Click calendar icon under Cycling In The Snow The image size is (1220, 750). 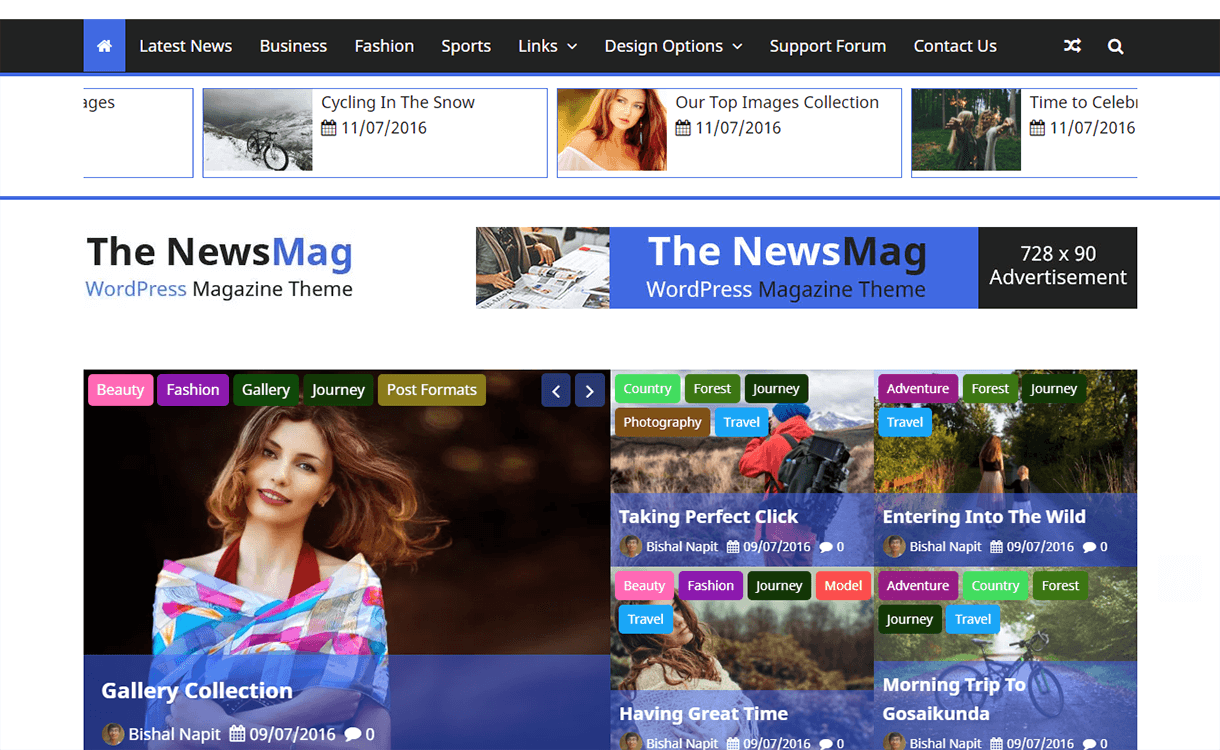(329, 128)
